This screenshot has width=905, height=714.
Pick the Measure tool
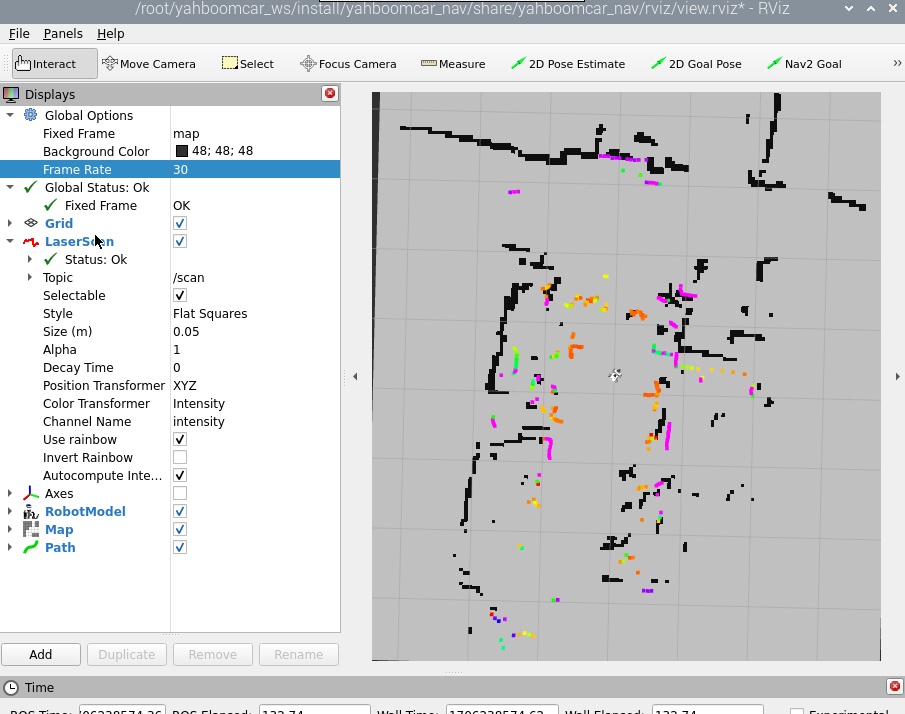coord(453,63)
